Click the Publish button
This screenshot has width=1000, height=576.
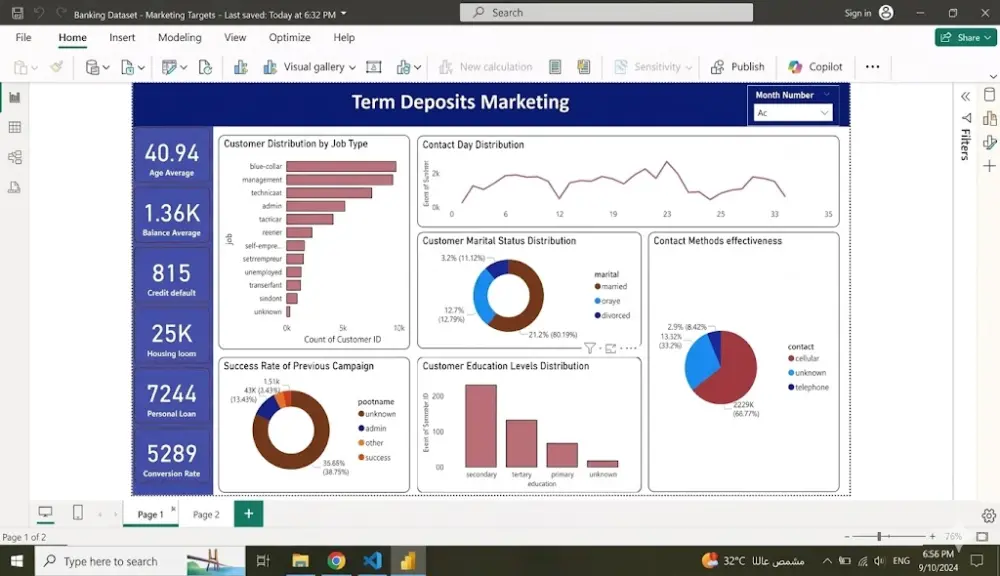tap(739, 66)
